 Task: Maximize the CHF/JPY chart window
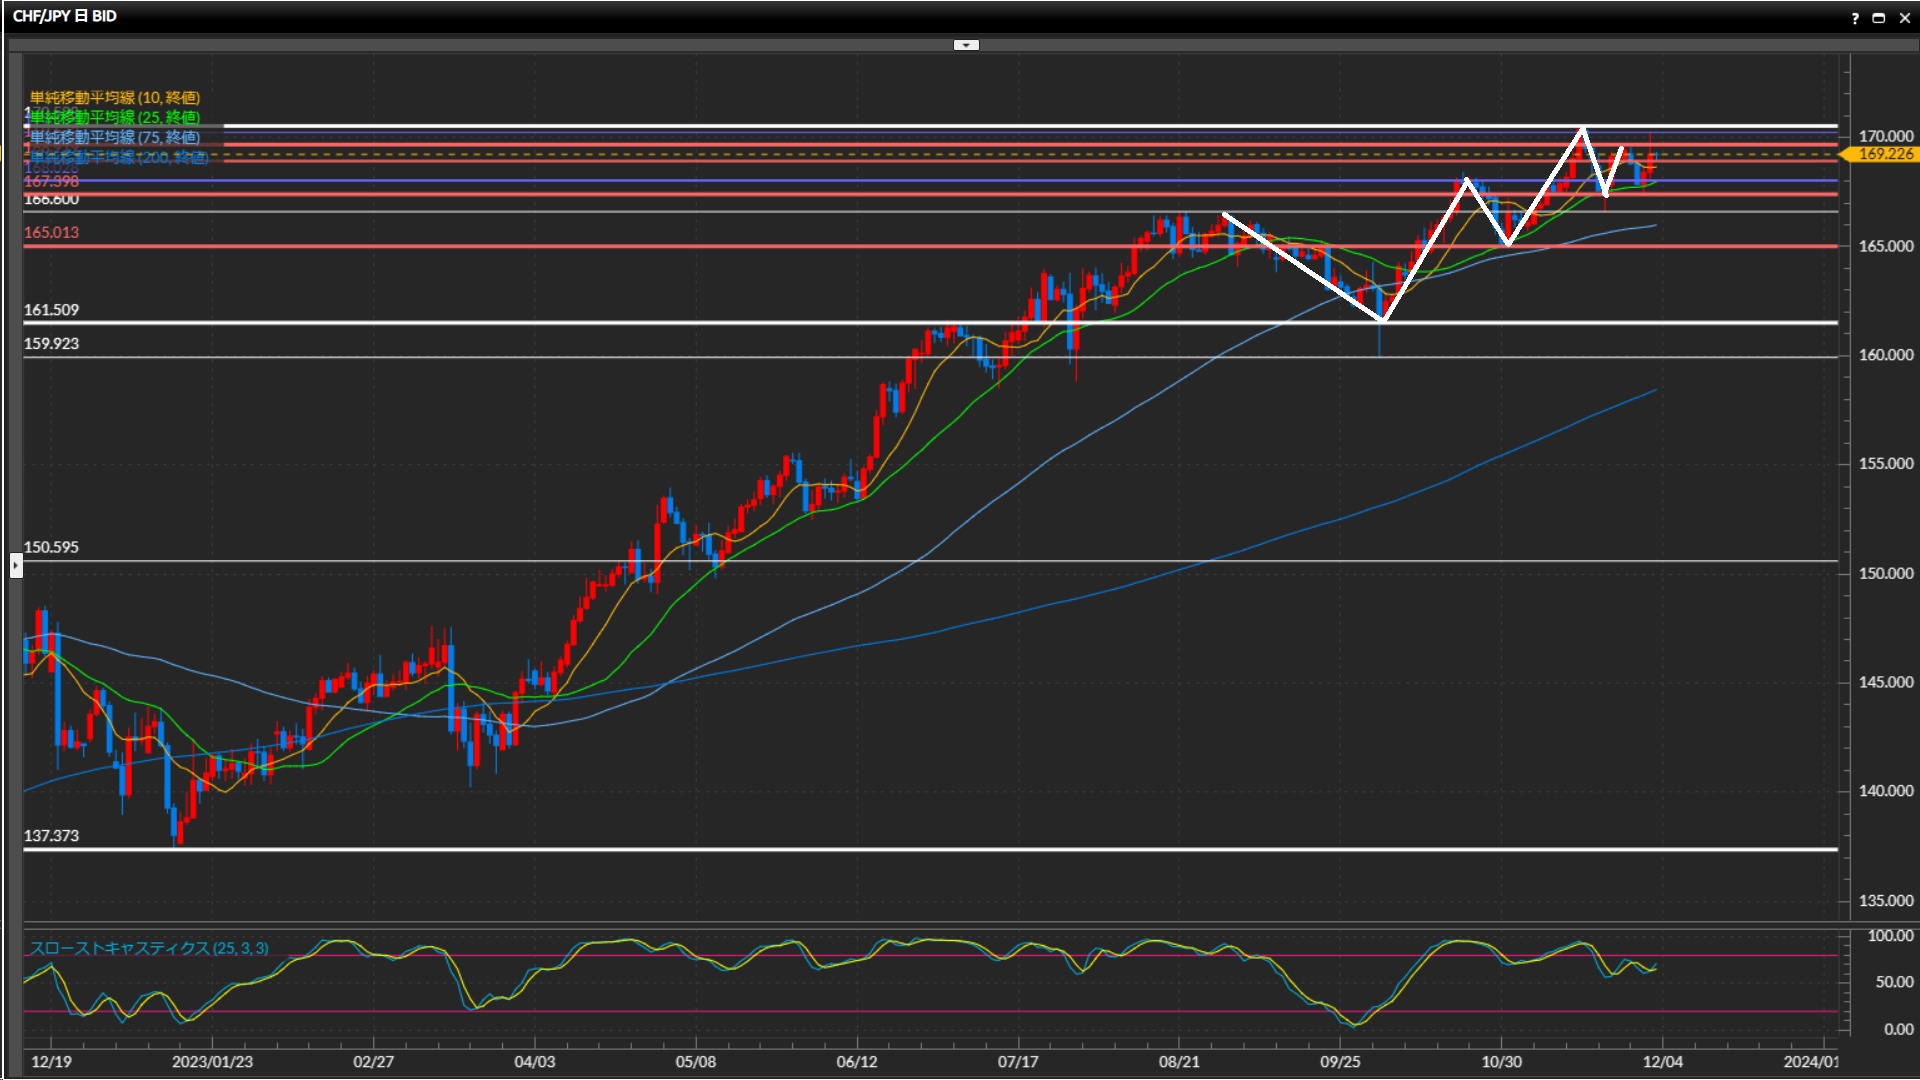point(1879,18)
